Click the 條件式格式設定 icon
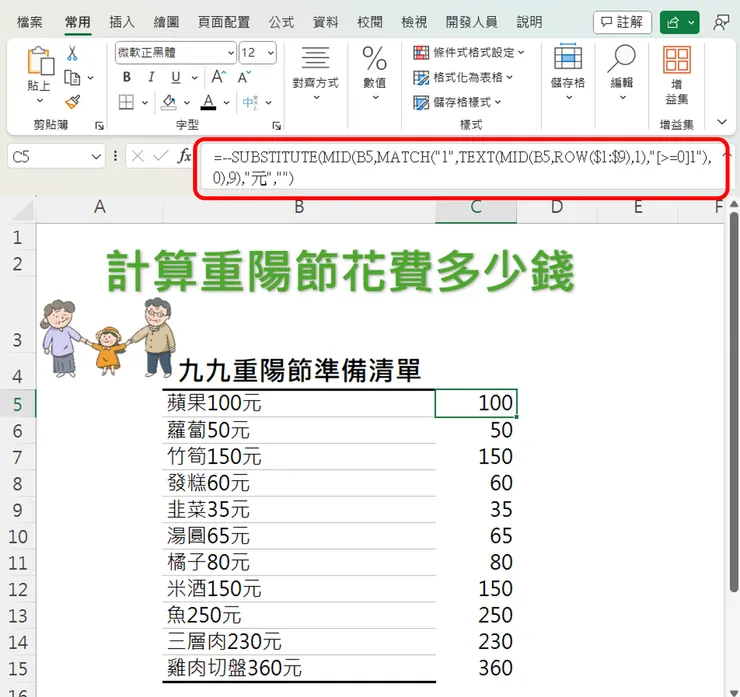 (421, 52)
